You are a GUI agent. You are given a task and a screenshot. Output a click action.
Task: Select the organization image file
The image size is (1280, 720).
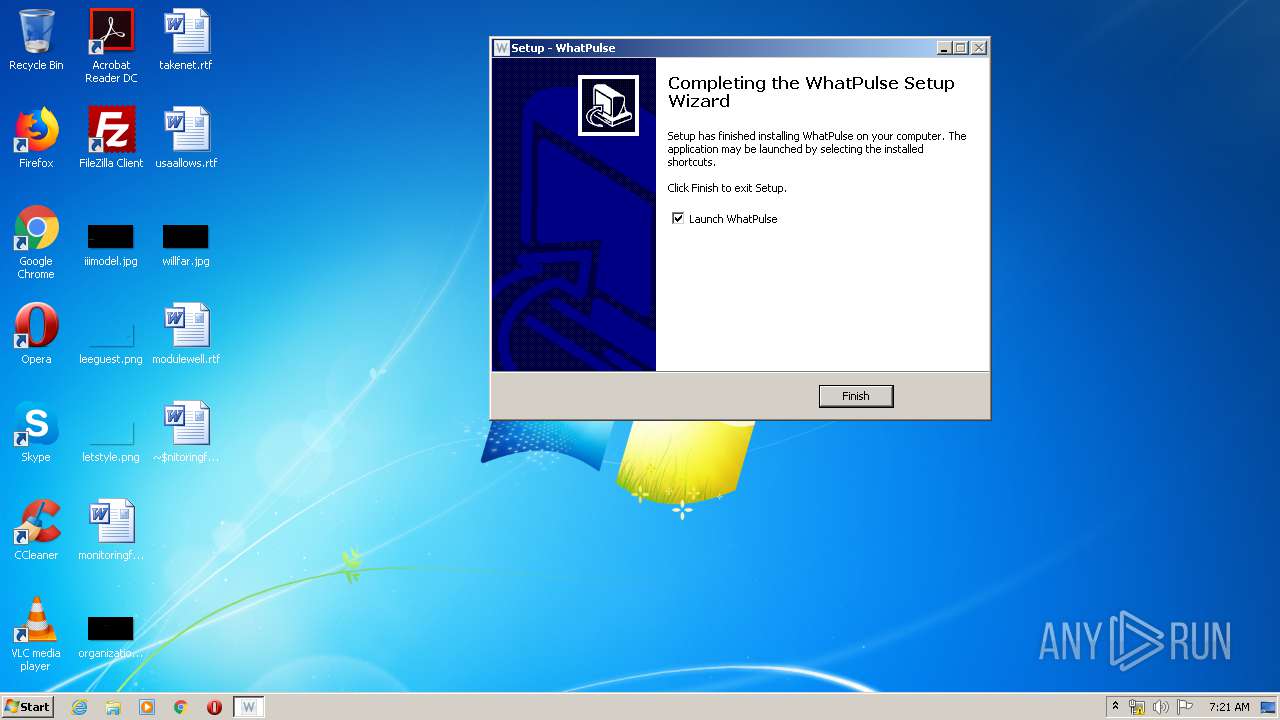pyautogui.click(x=111, y=638)
